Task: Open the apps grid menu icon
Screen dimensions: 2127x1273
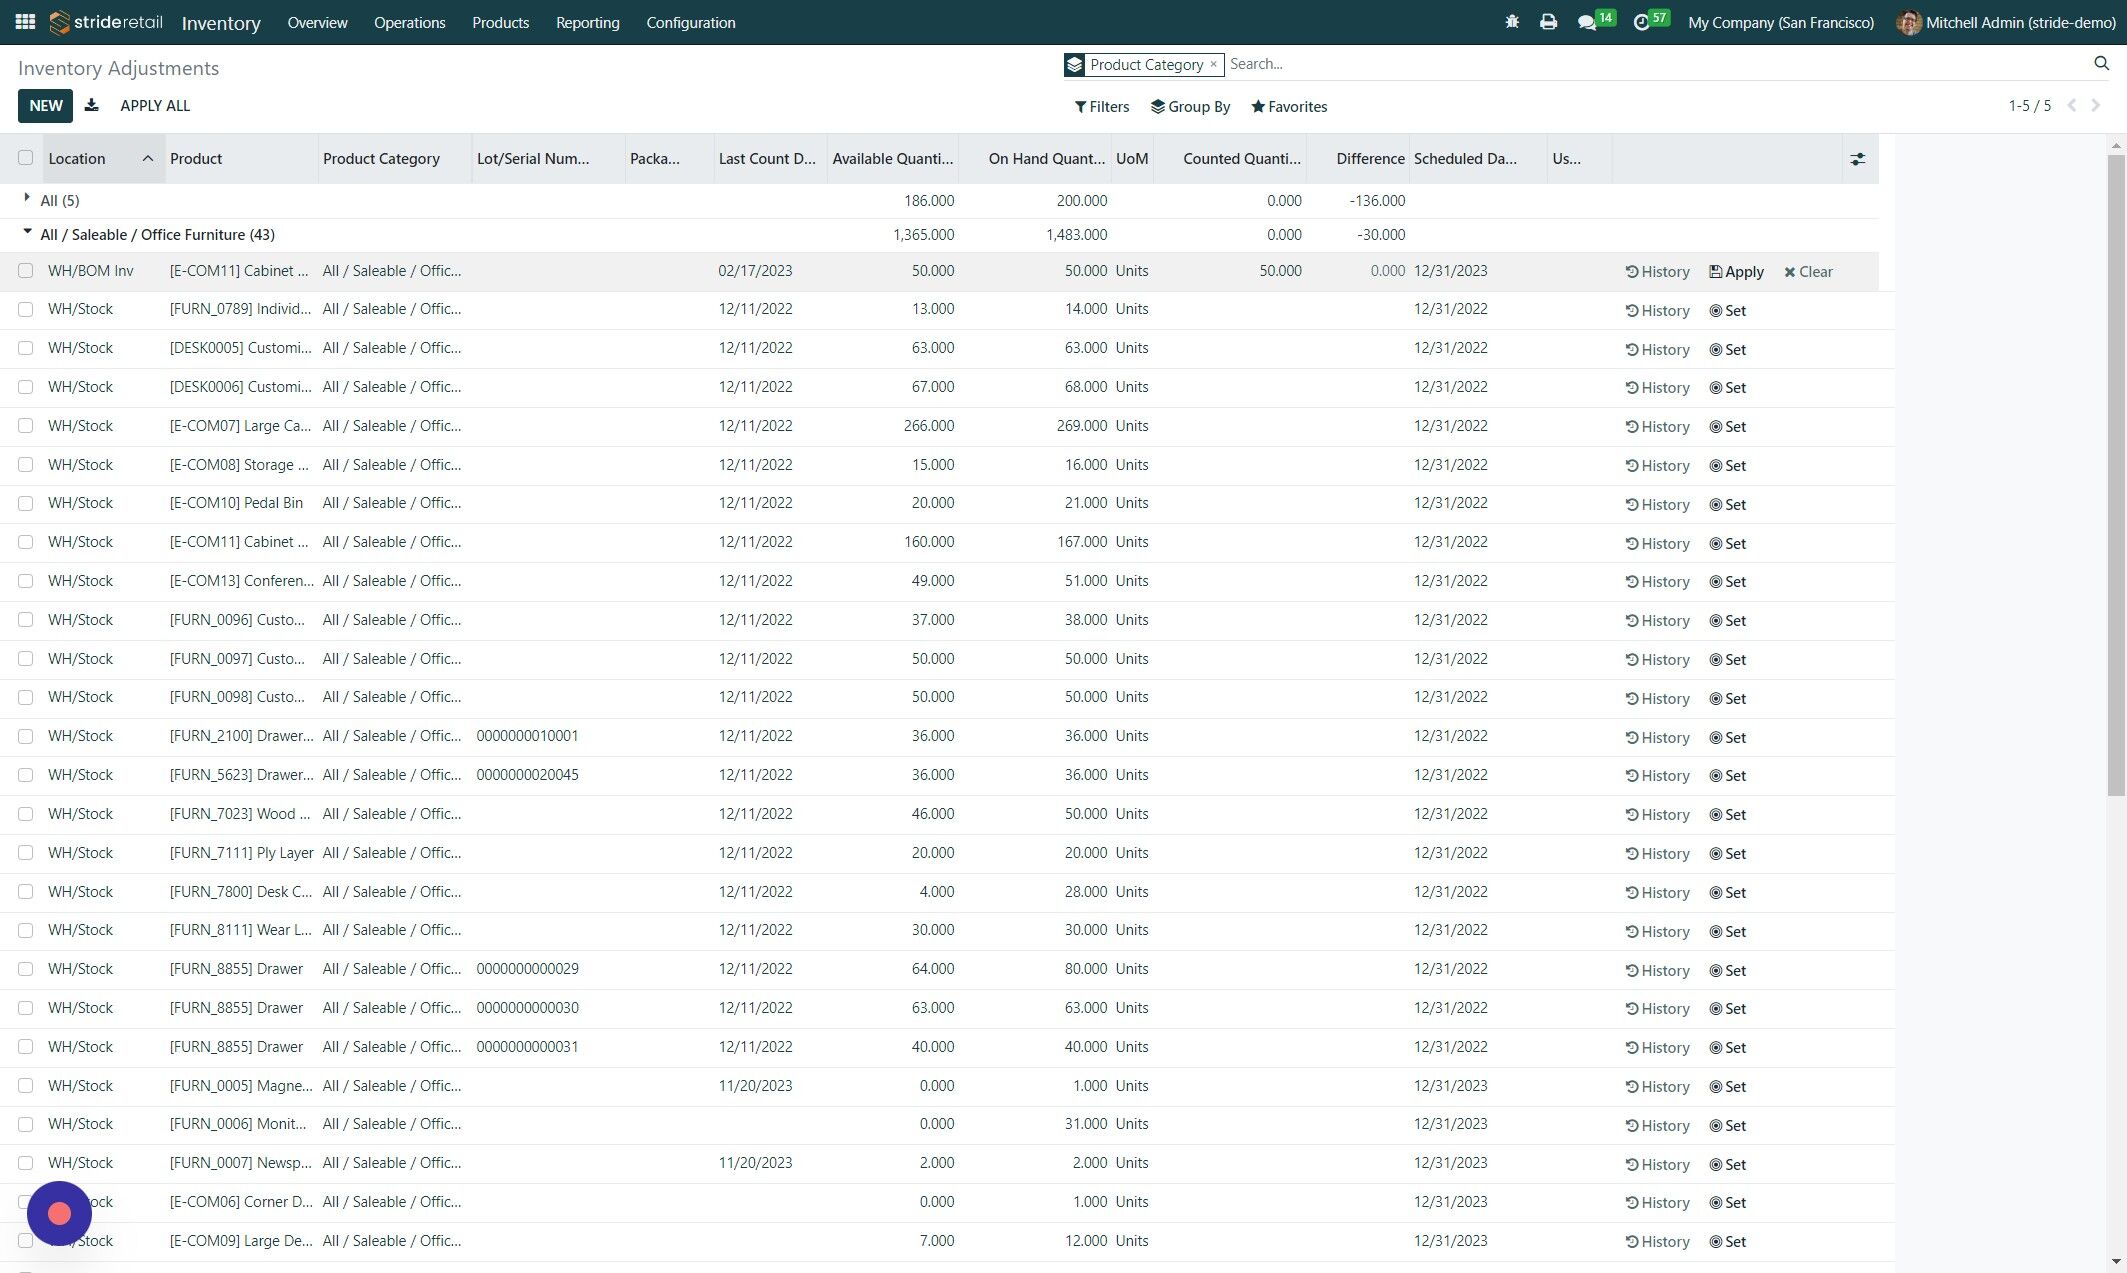Action: [25, 22]
